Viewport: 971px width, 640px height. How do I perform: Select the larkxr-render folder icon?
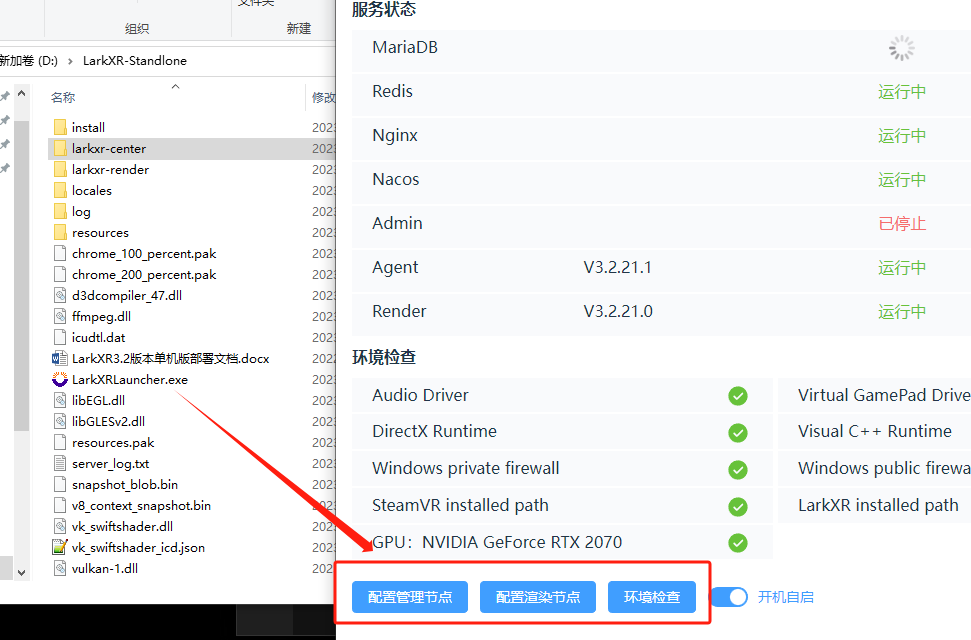click(60, 169)
